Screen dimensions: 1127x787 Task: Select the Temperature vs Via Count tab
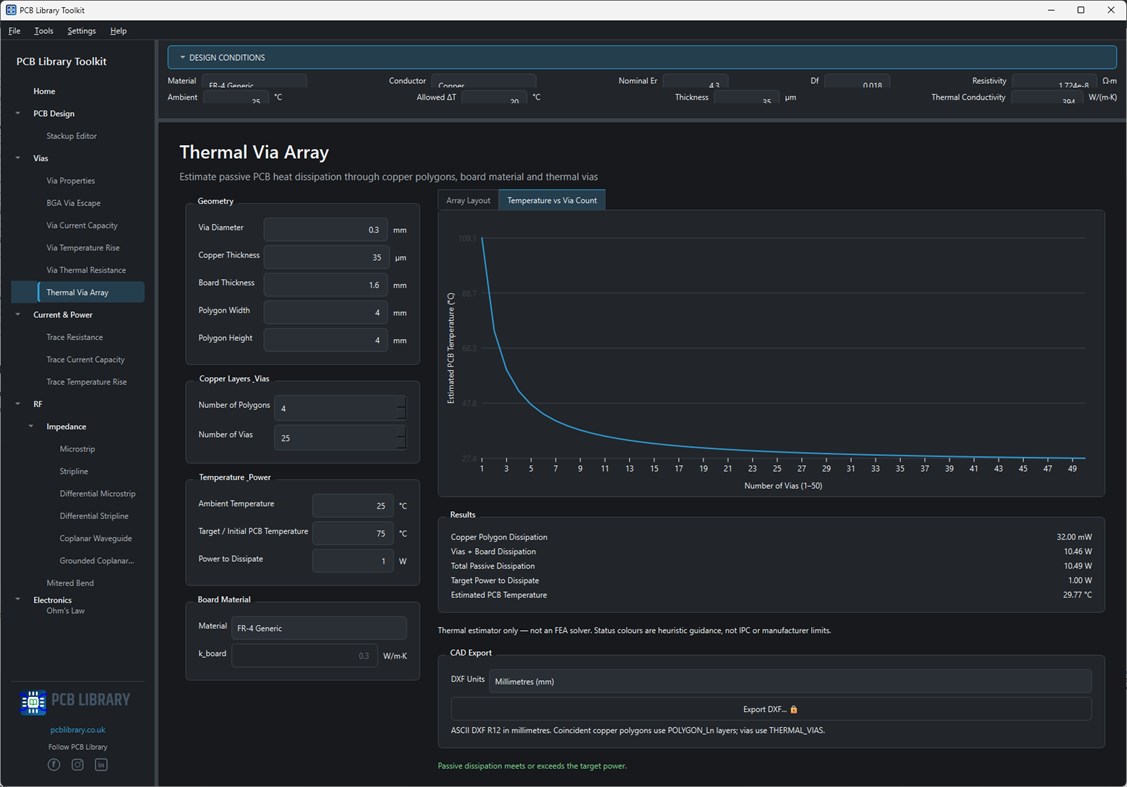coord(552,201)
